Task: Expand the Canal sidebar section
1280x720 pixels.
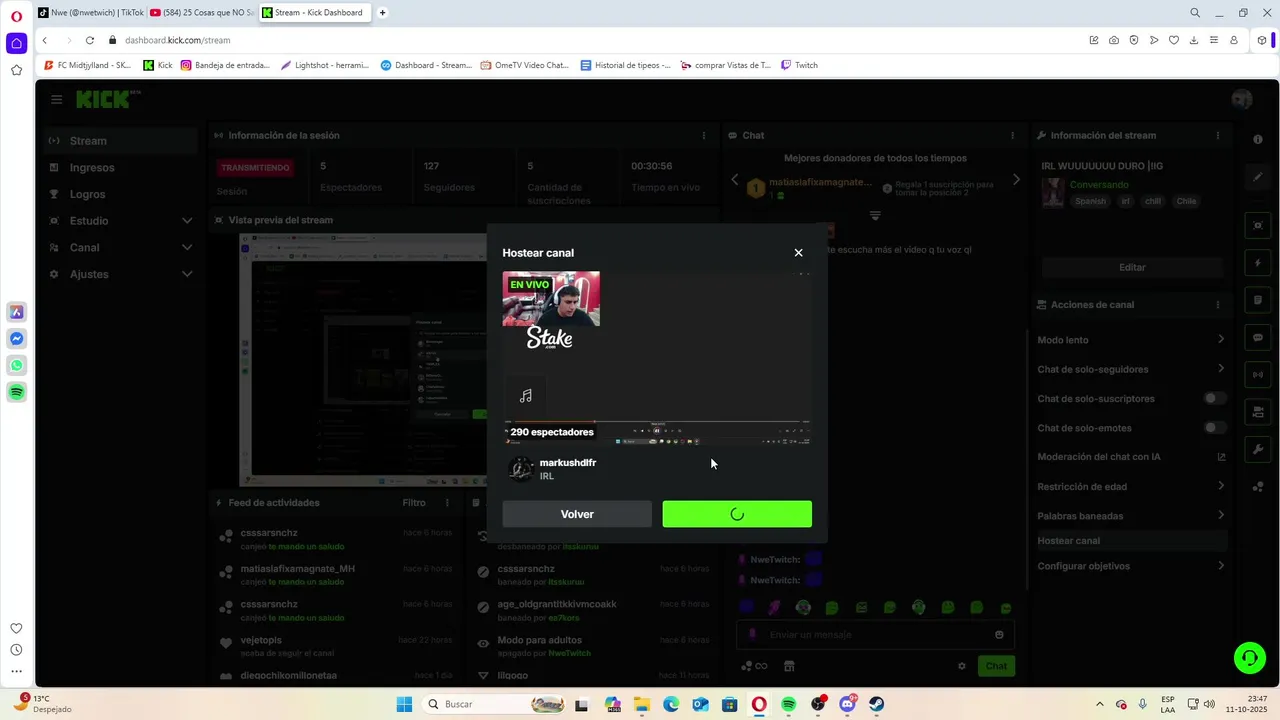Action: [120, 247]
